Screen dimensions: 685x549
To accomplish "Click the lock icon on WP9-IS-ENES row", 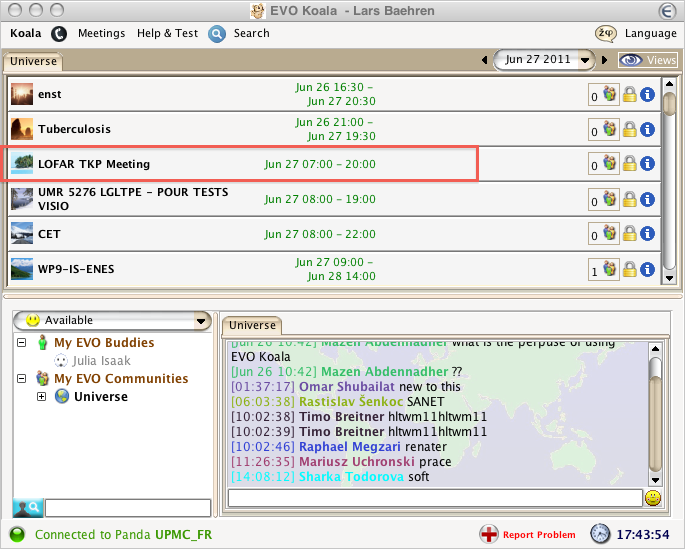I will coord(630,269).
